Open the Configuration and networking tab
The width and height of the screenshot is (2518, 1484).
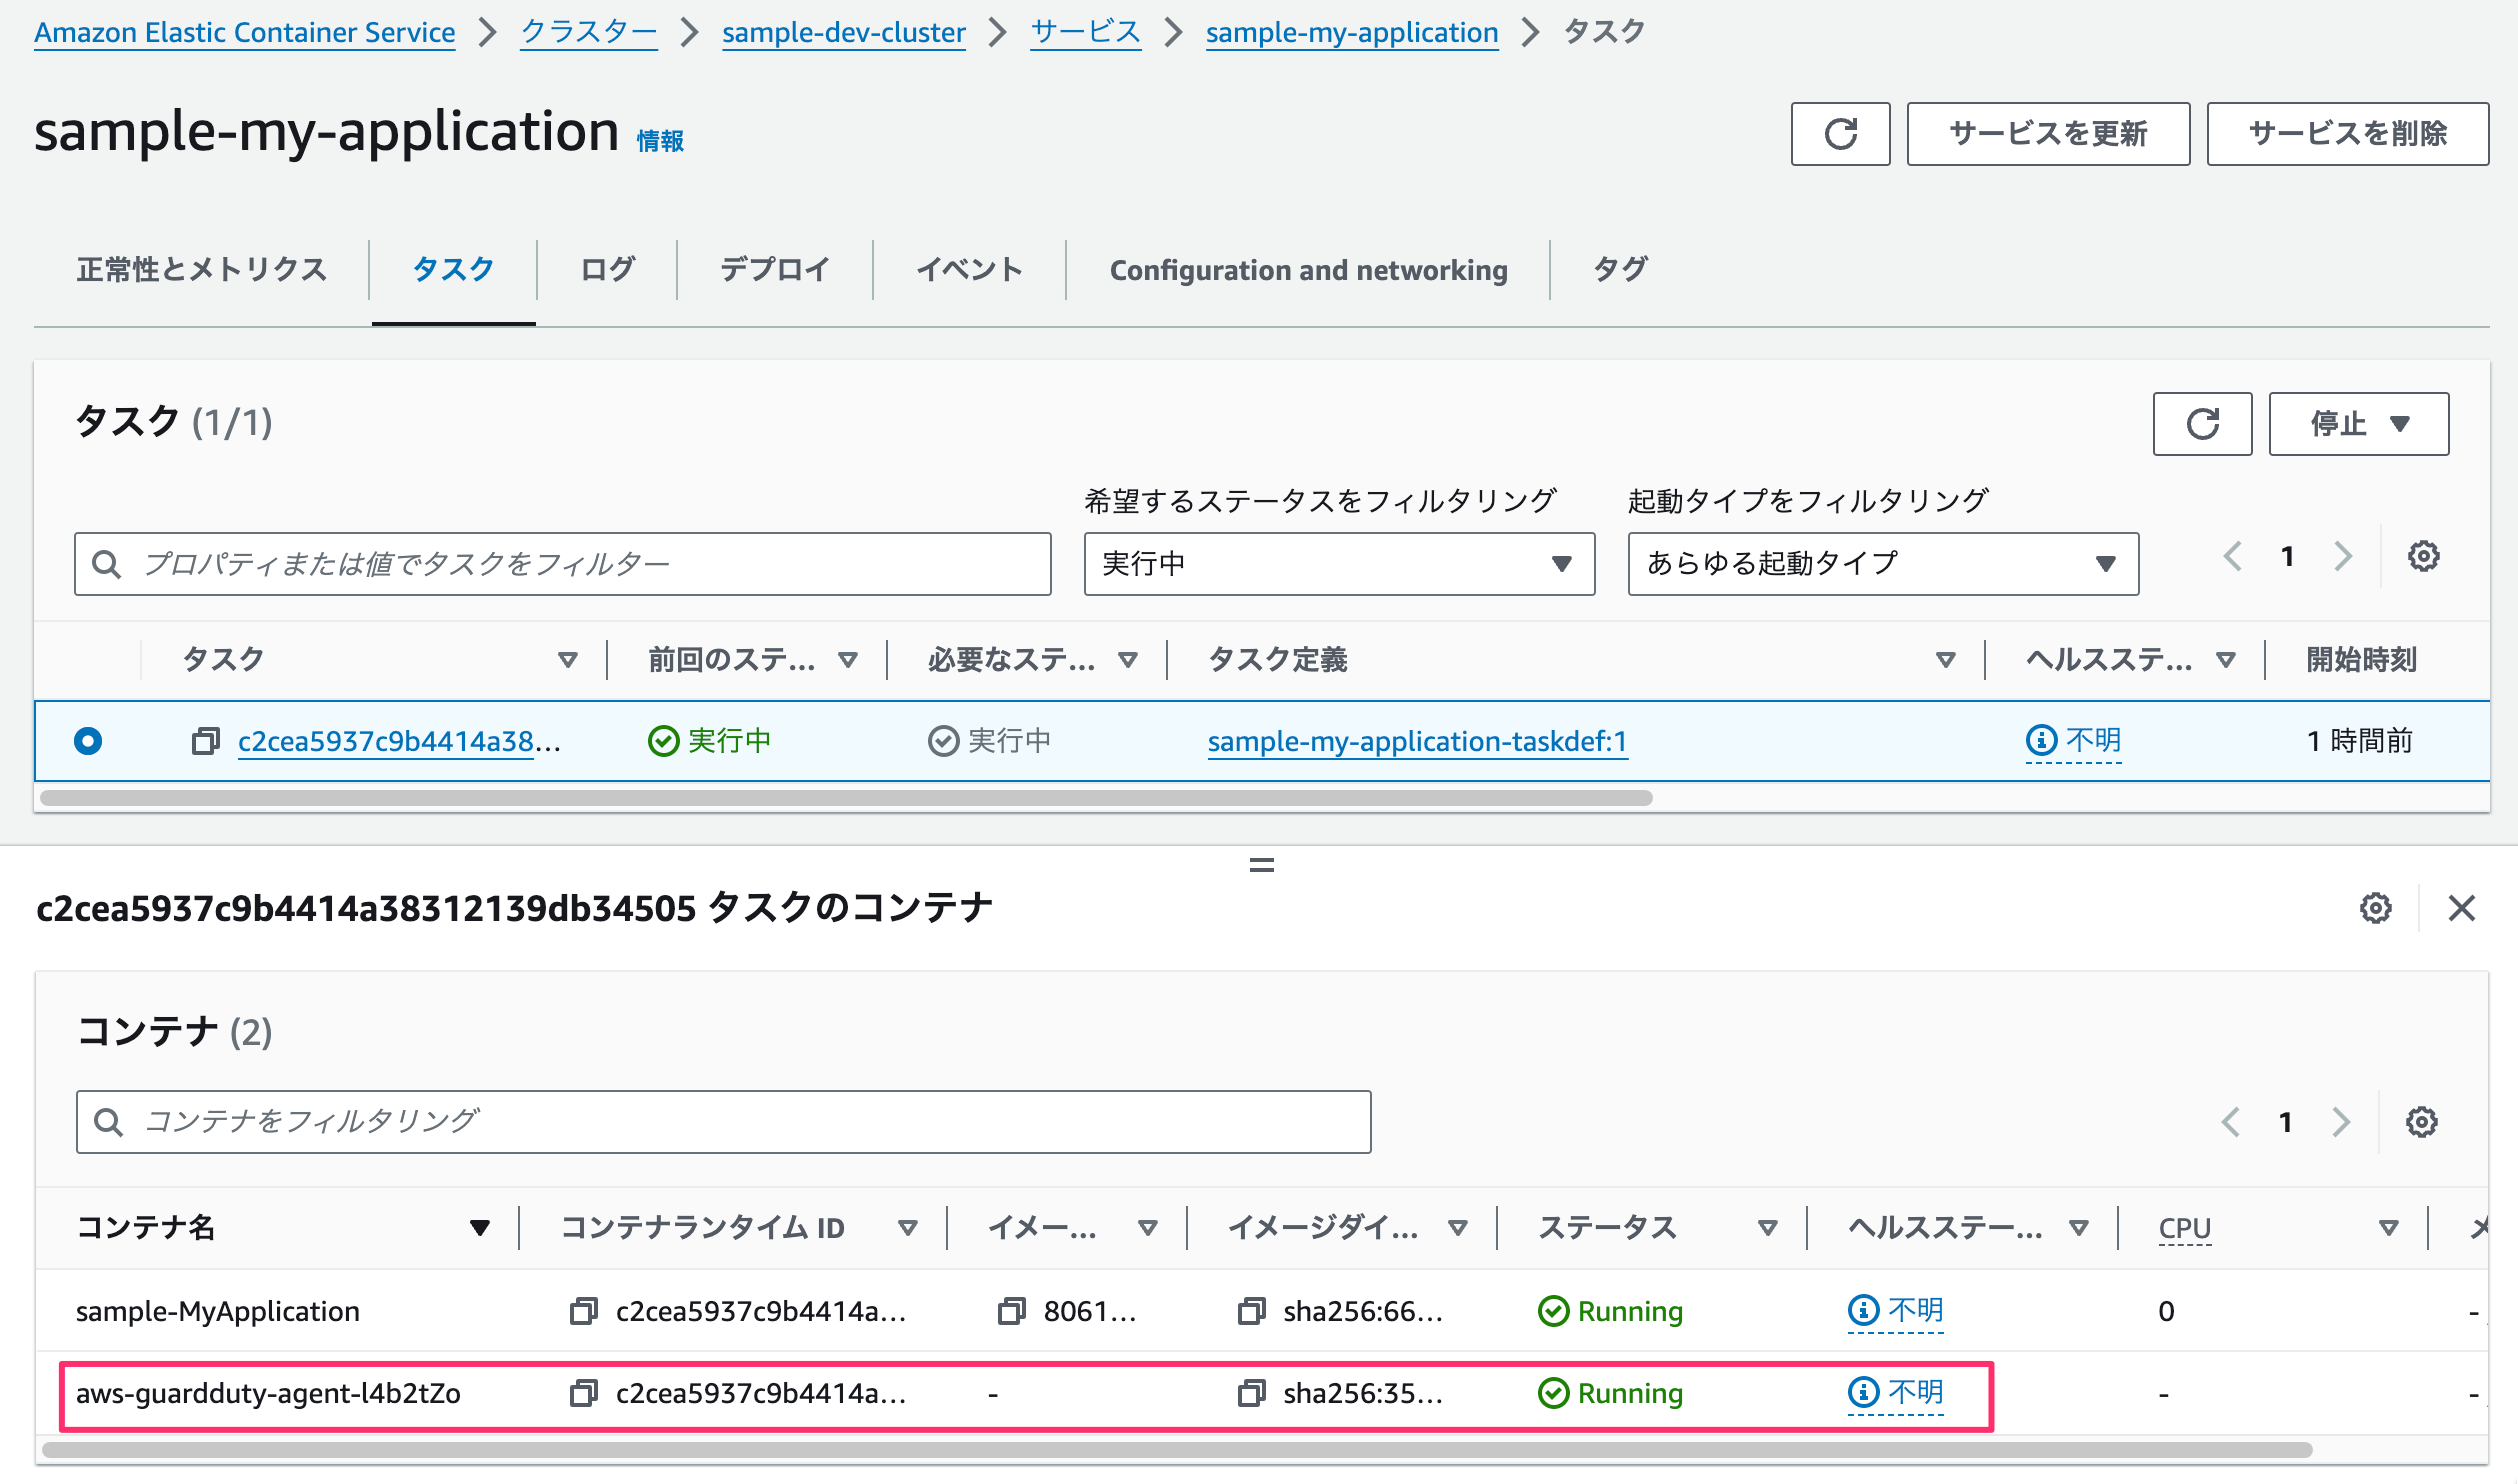click(x=1308, y=270)
